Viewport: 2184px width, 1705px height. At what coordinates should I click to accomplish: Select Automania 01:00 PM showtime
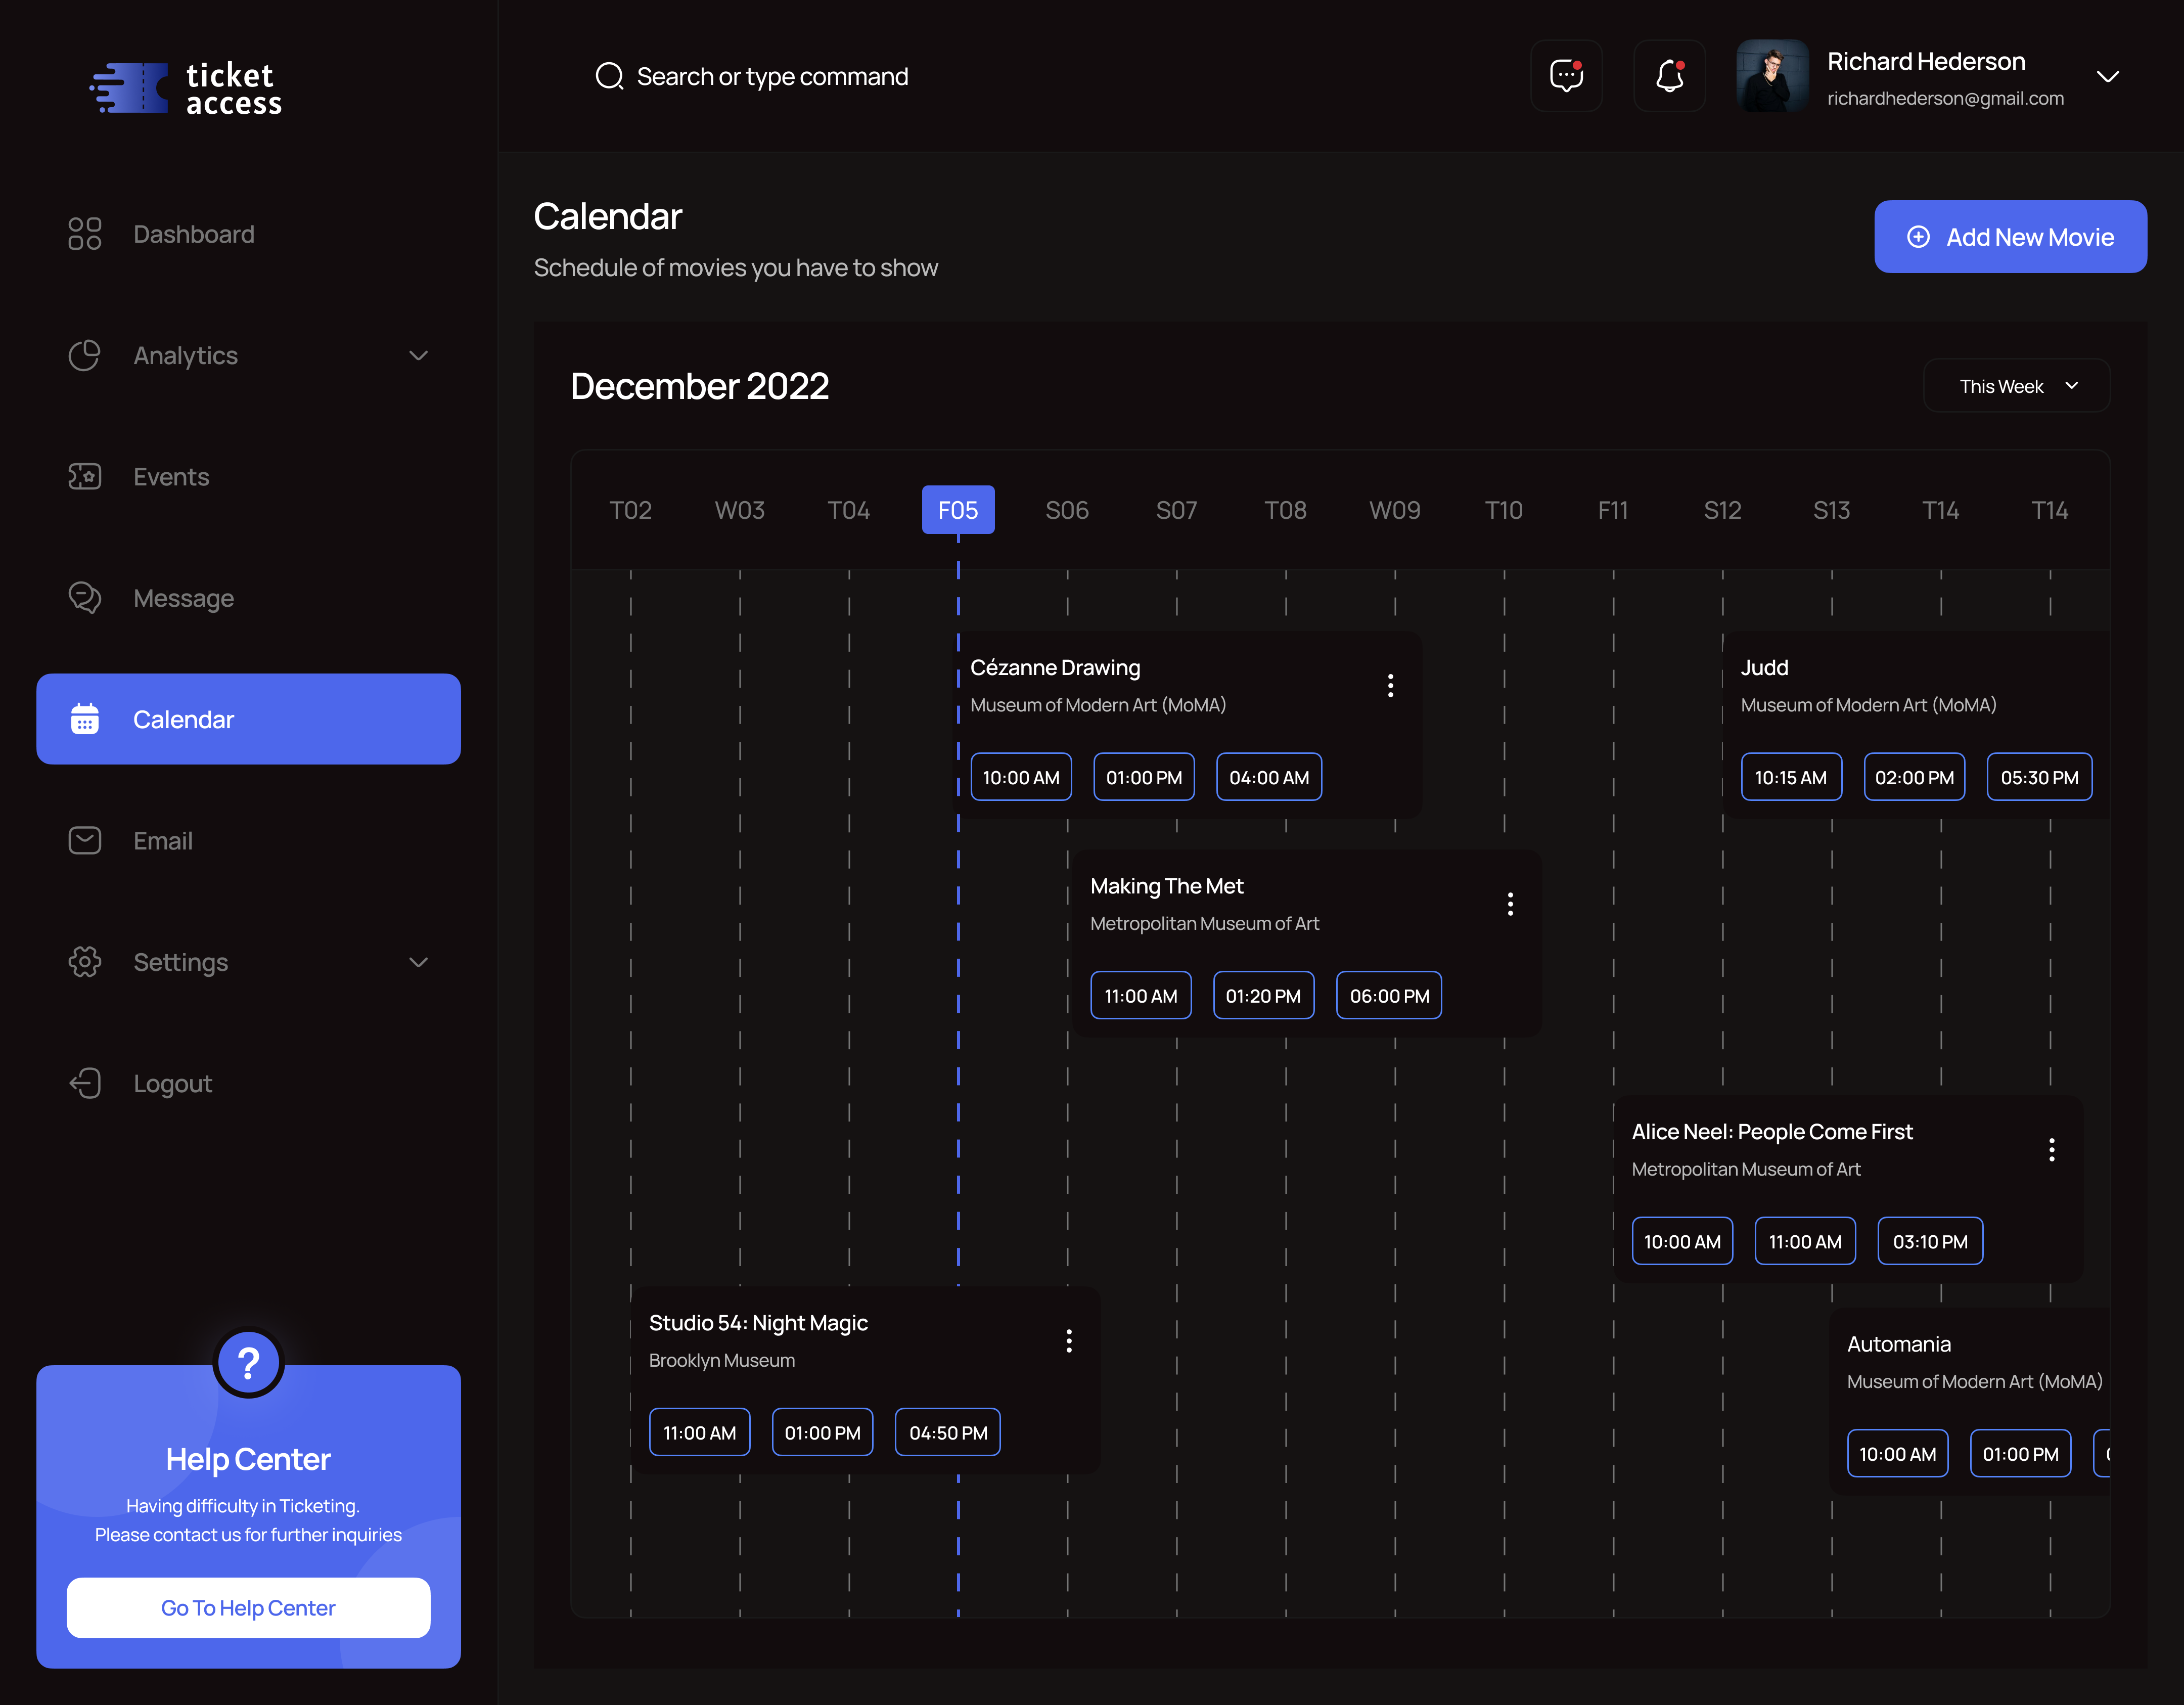click(x=2021, y=1454)
